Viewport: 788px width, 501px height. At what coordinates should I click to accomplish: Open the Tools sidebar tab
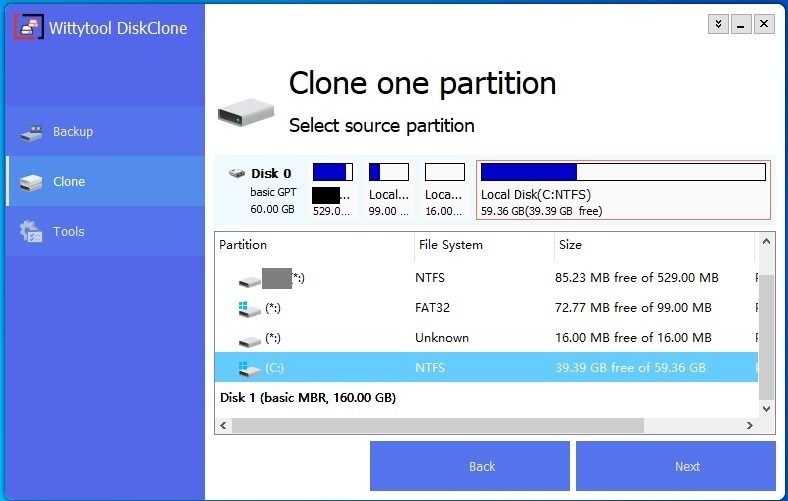click(105, 231)
